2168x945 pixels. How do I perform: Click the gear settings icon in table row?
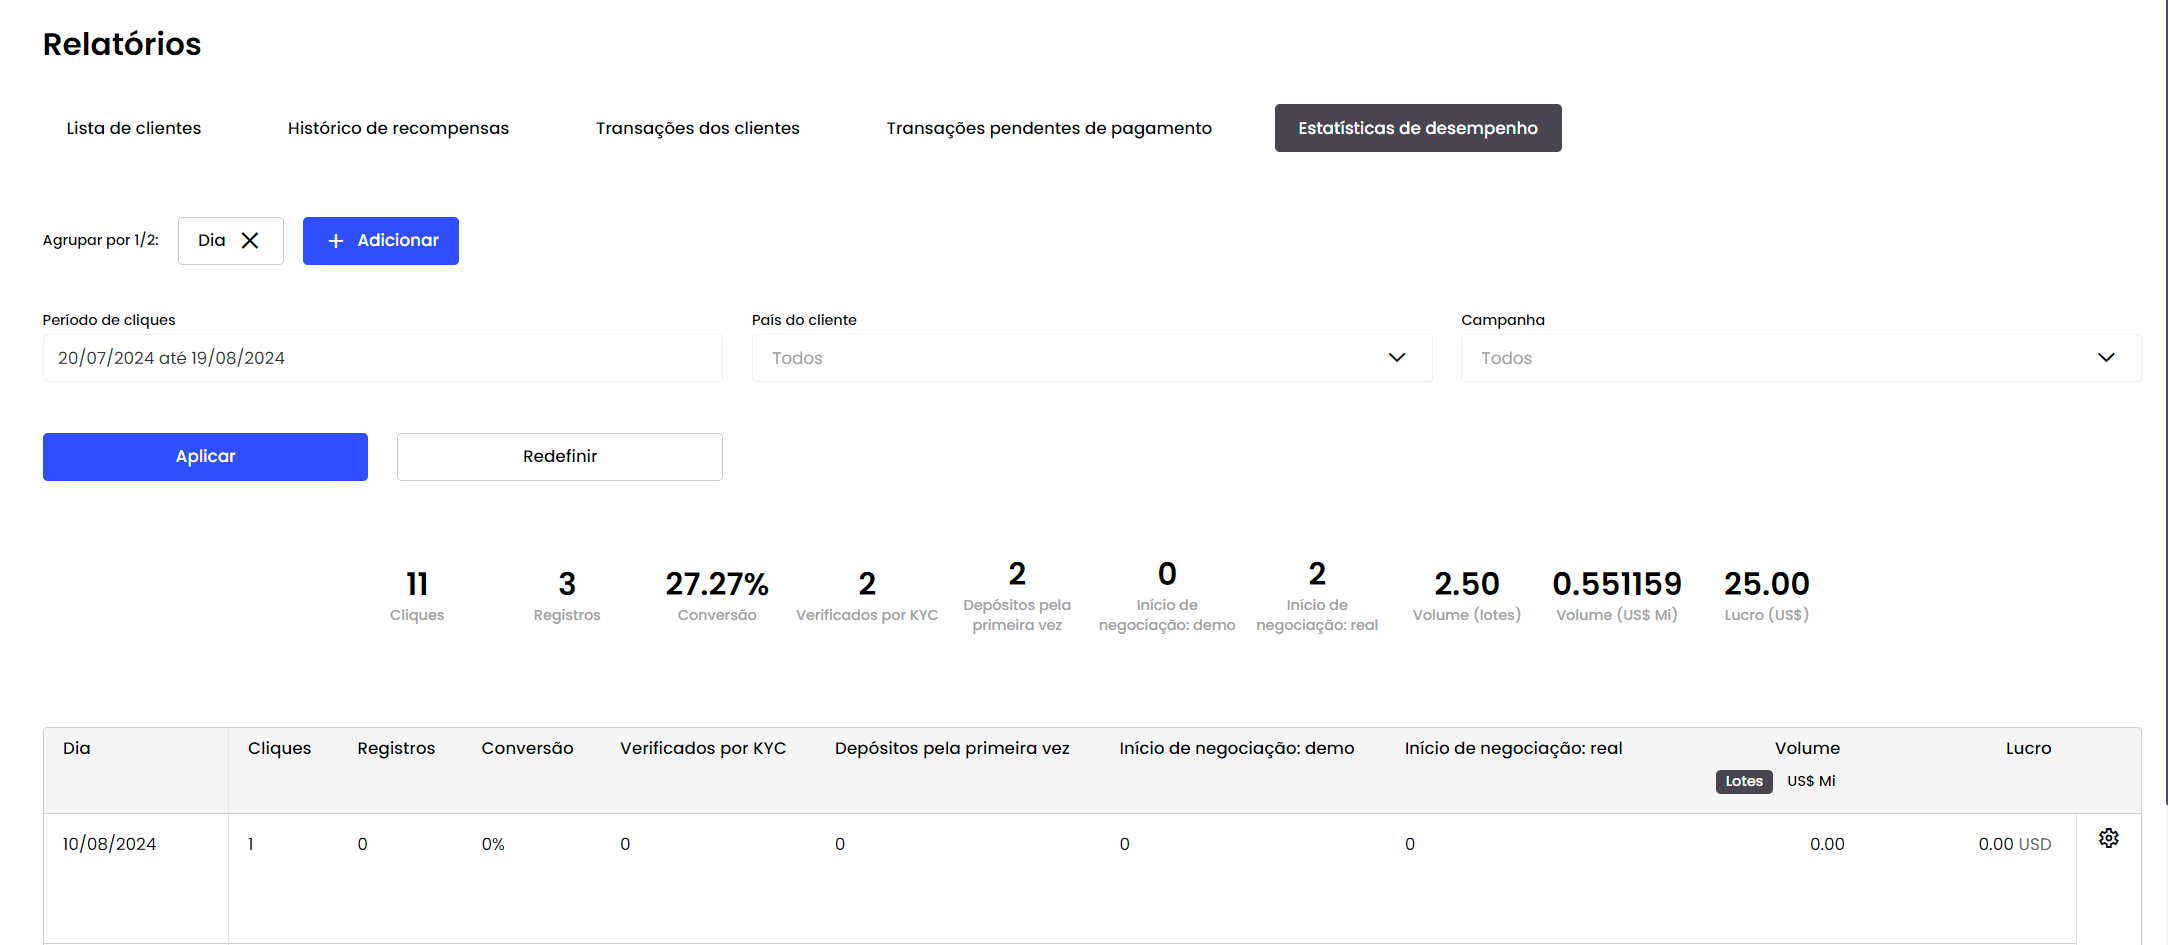point(2108,838)
